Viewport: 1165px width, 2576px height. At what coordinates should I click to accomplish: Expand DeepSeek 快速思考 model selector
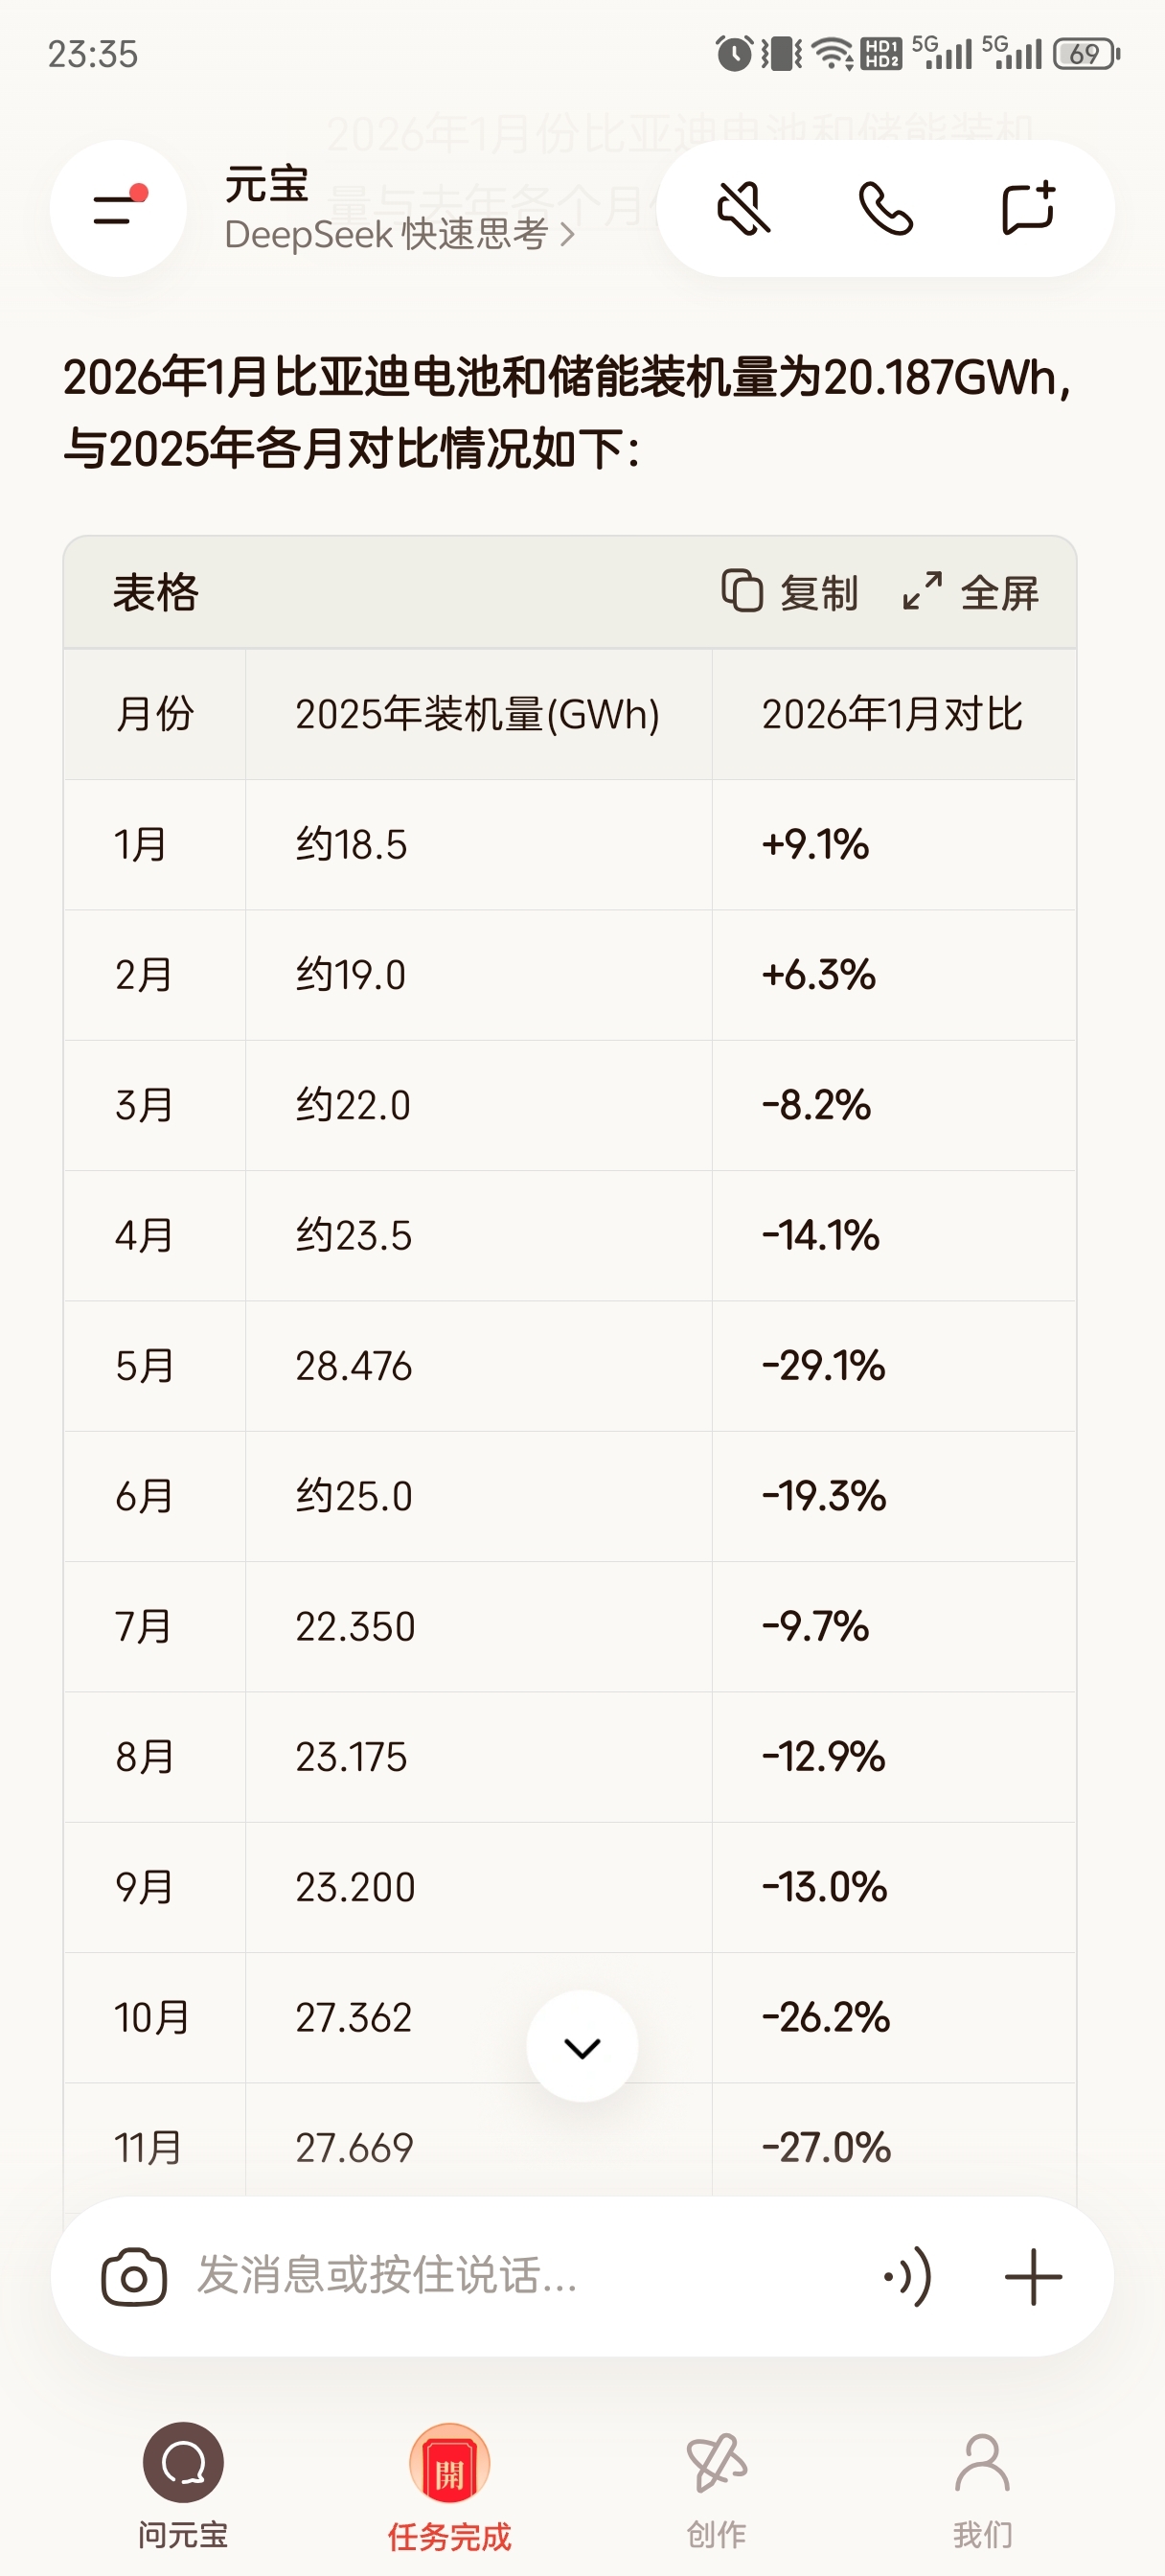pyautogui.click(x=399, y=235)
